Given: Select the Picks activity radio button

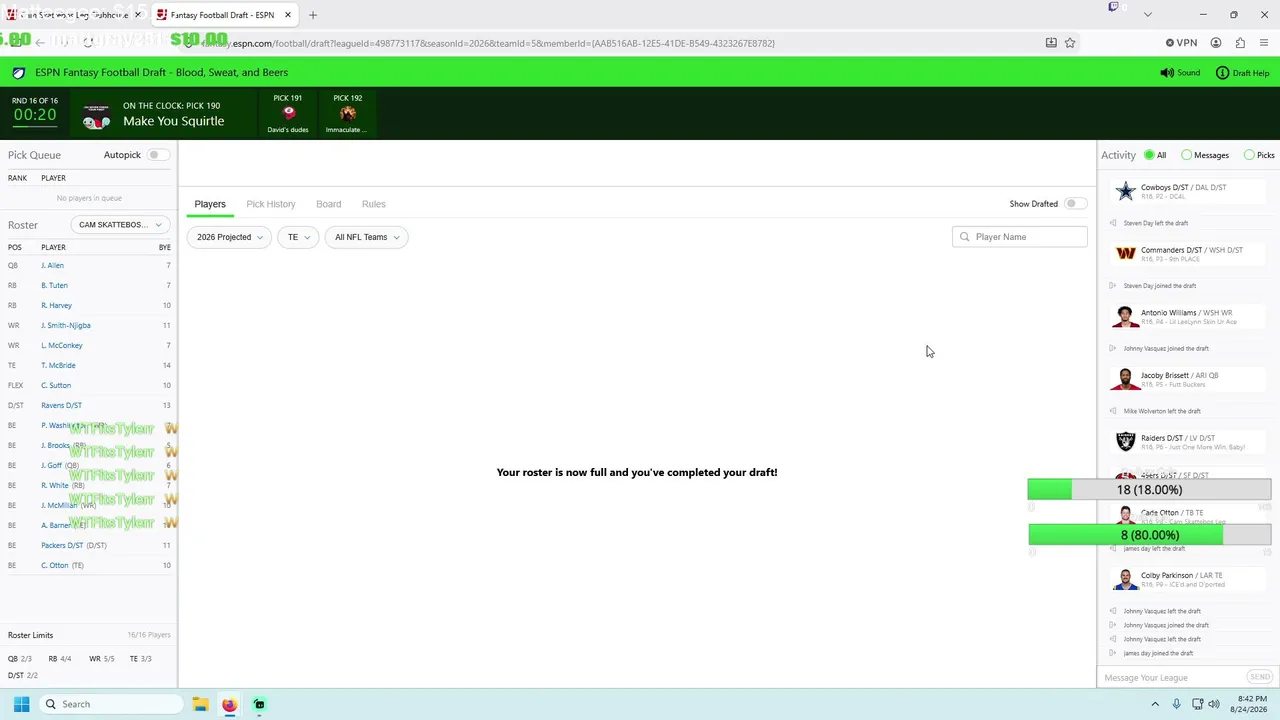Looking at the screenshot, I should click(x=1249, y=155).
